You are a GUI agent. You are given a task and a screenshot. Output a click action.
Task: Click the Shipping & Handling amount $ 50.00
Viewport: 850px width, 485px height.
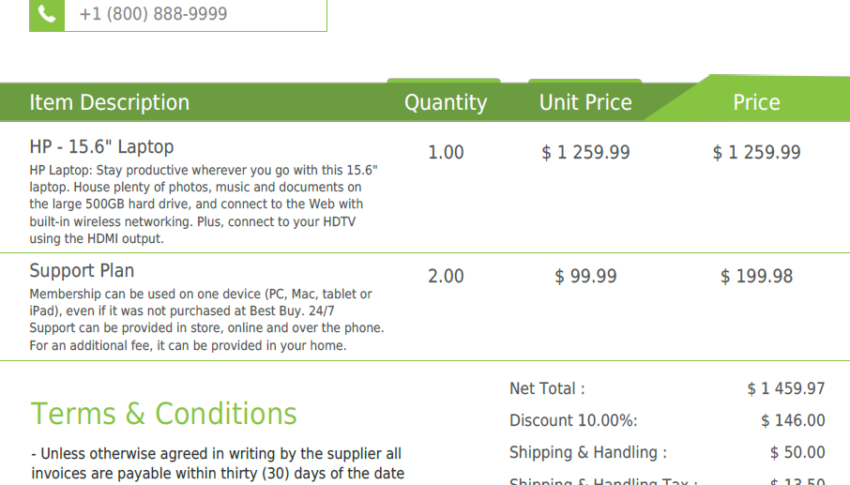tap(797, 452)
